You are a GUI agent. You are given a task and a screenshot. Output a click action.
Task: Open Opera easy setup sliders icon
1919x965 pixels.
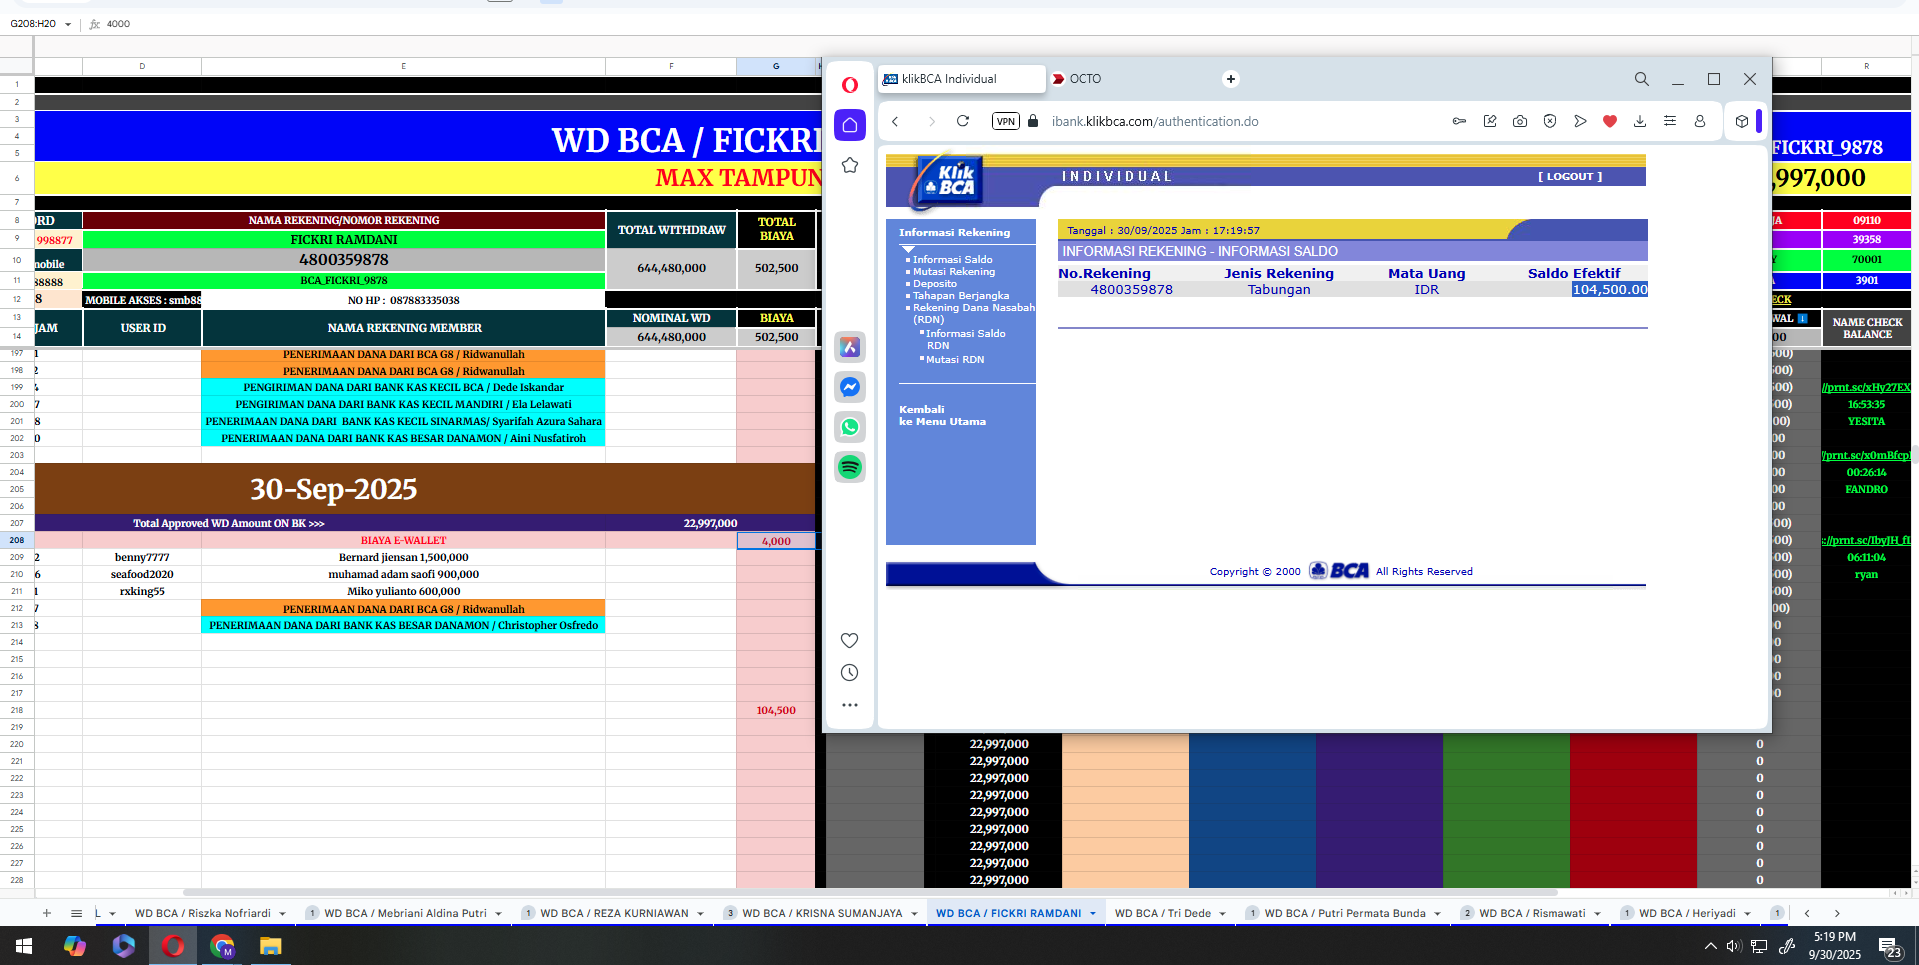pyautogui.click(x=1670, y=121)
